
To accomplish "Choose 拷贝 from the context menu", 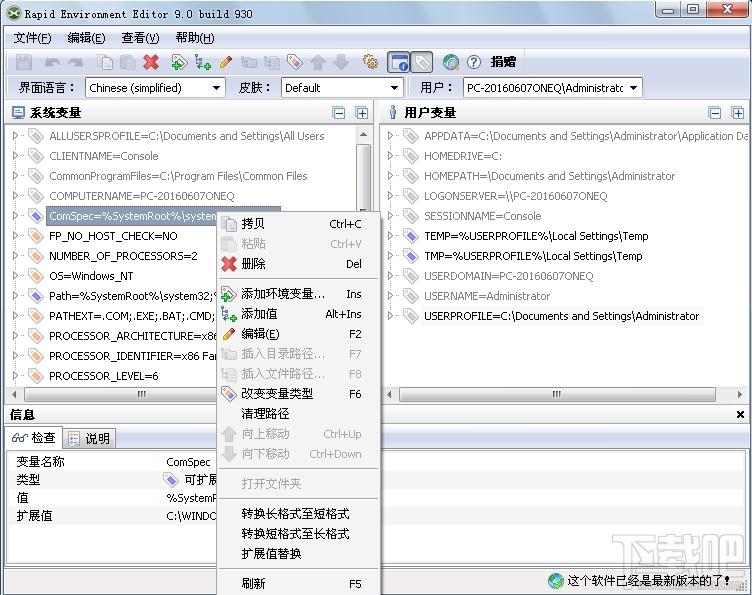I will 298,224.
